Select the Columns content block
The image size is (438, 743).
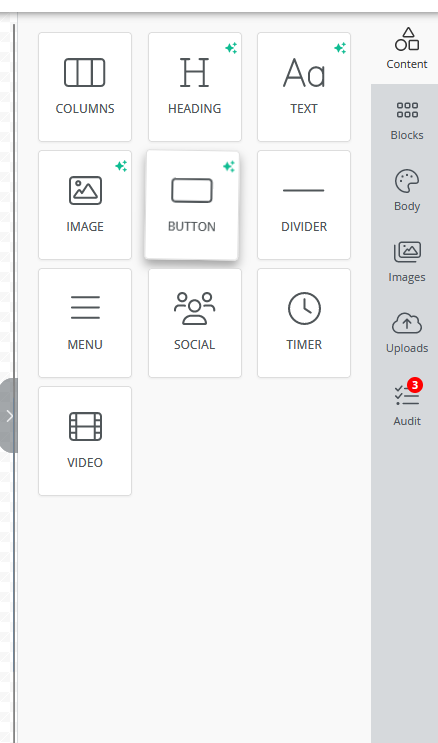pyautogui.click(x=85, y=87)
